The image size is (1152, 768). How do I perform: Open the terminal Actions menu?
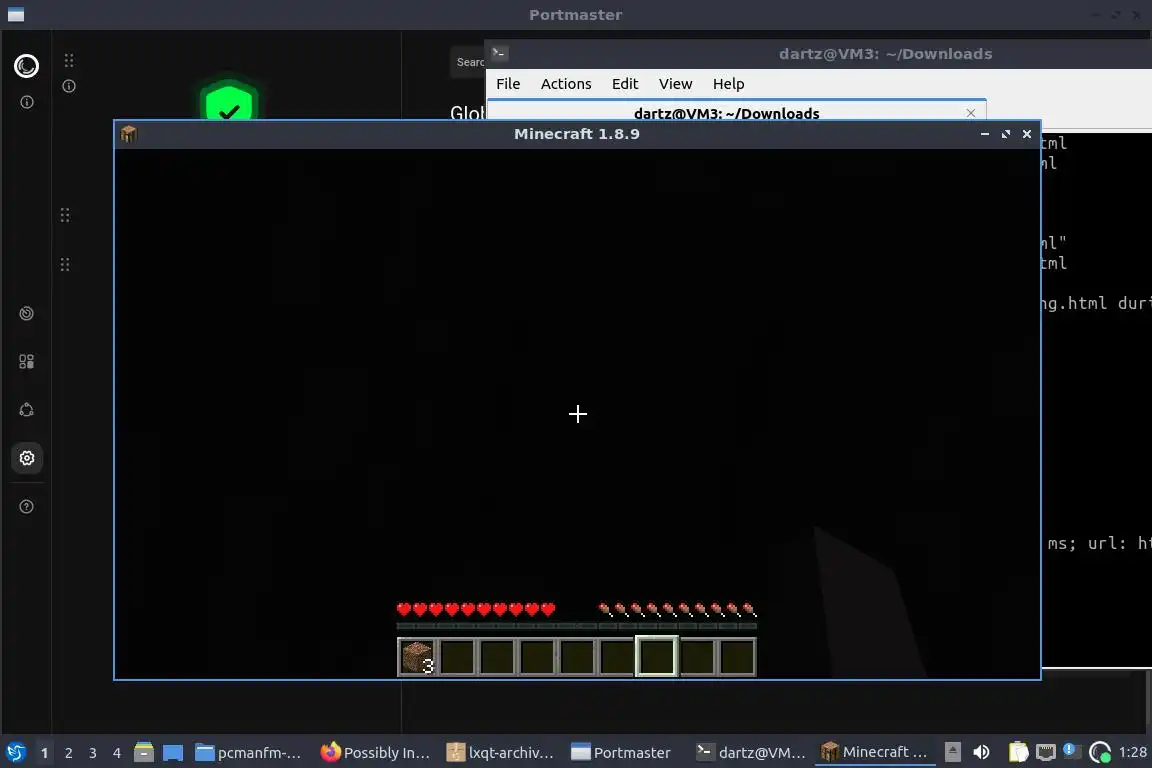[566, 84]
